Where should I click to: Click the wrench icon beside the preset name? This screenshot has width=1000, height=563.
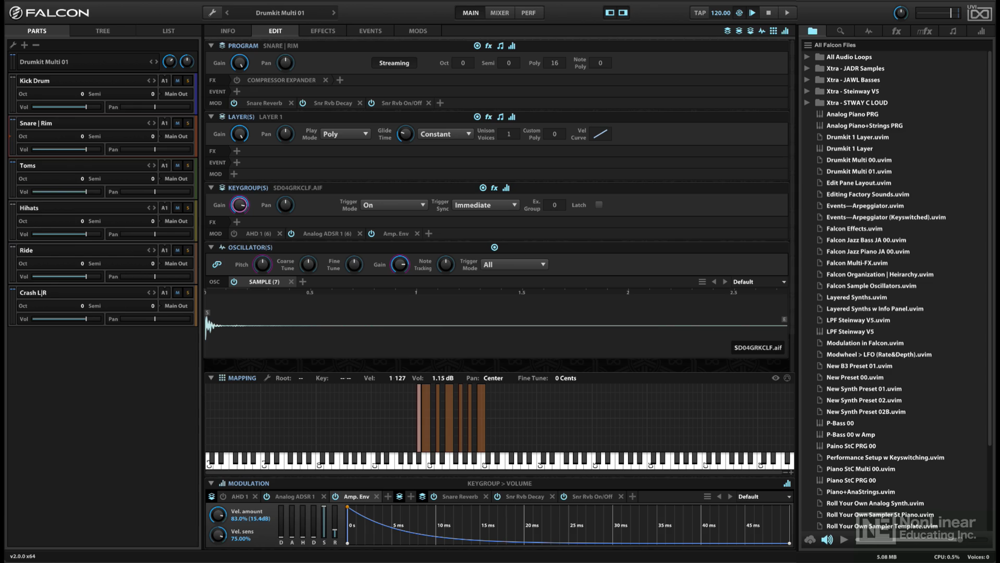tap(212, 13)
